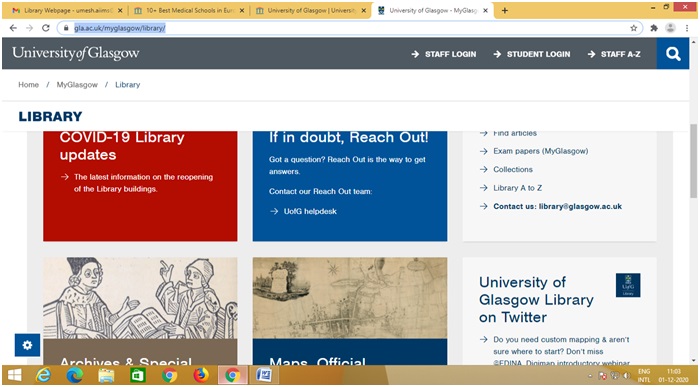Open the Chrome profile avatar icon
This screenshot has height=387, width=700.
(x=670, y=28)
